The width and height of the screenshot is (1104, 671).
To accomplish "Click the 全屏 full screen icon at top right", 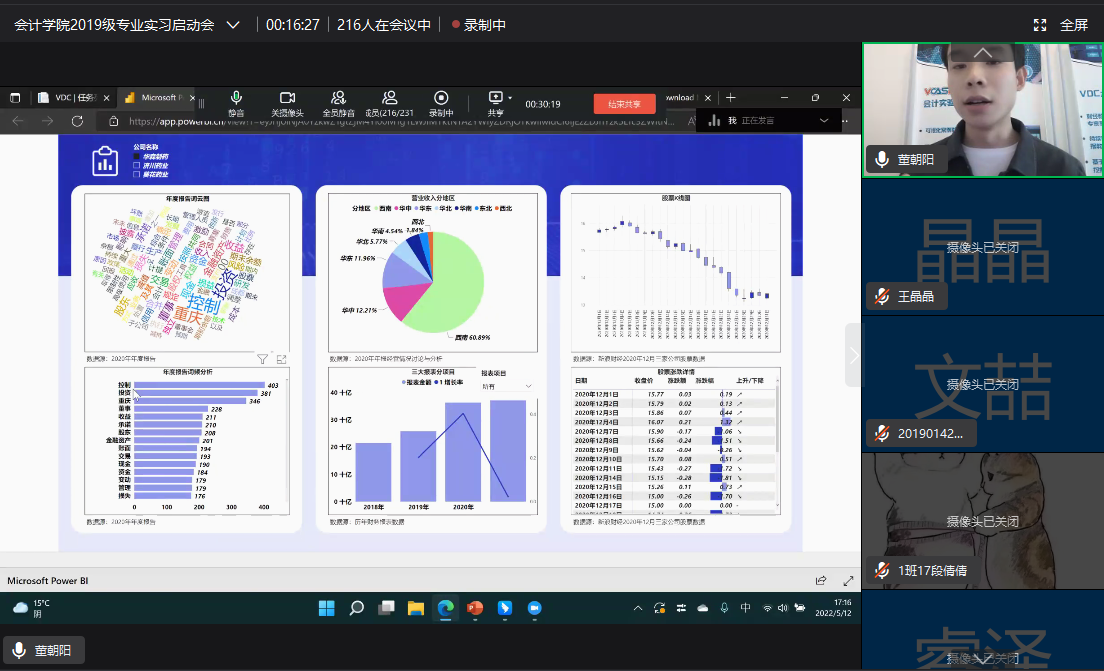I will click(1040, 25).
